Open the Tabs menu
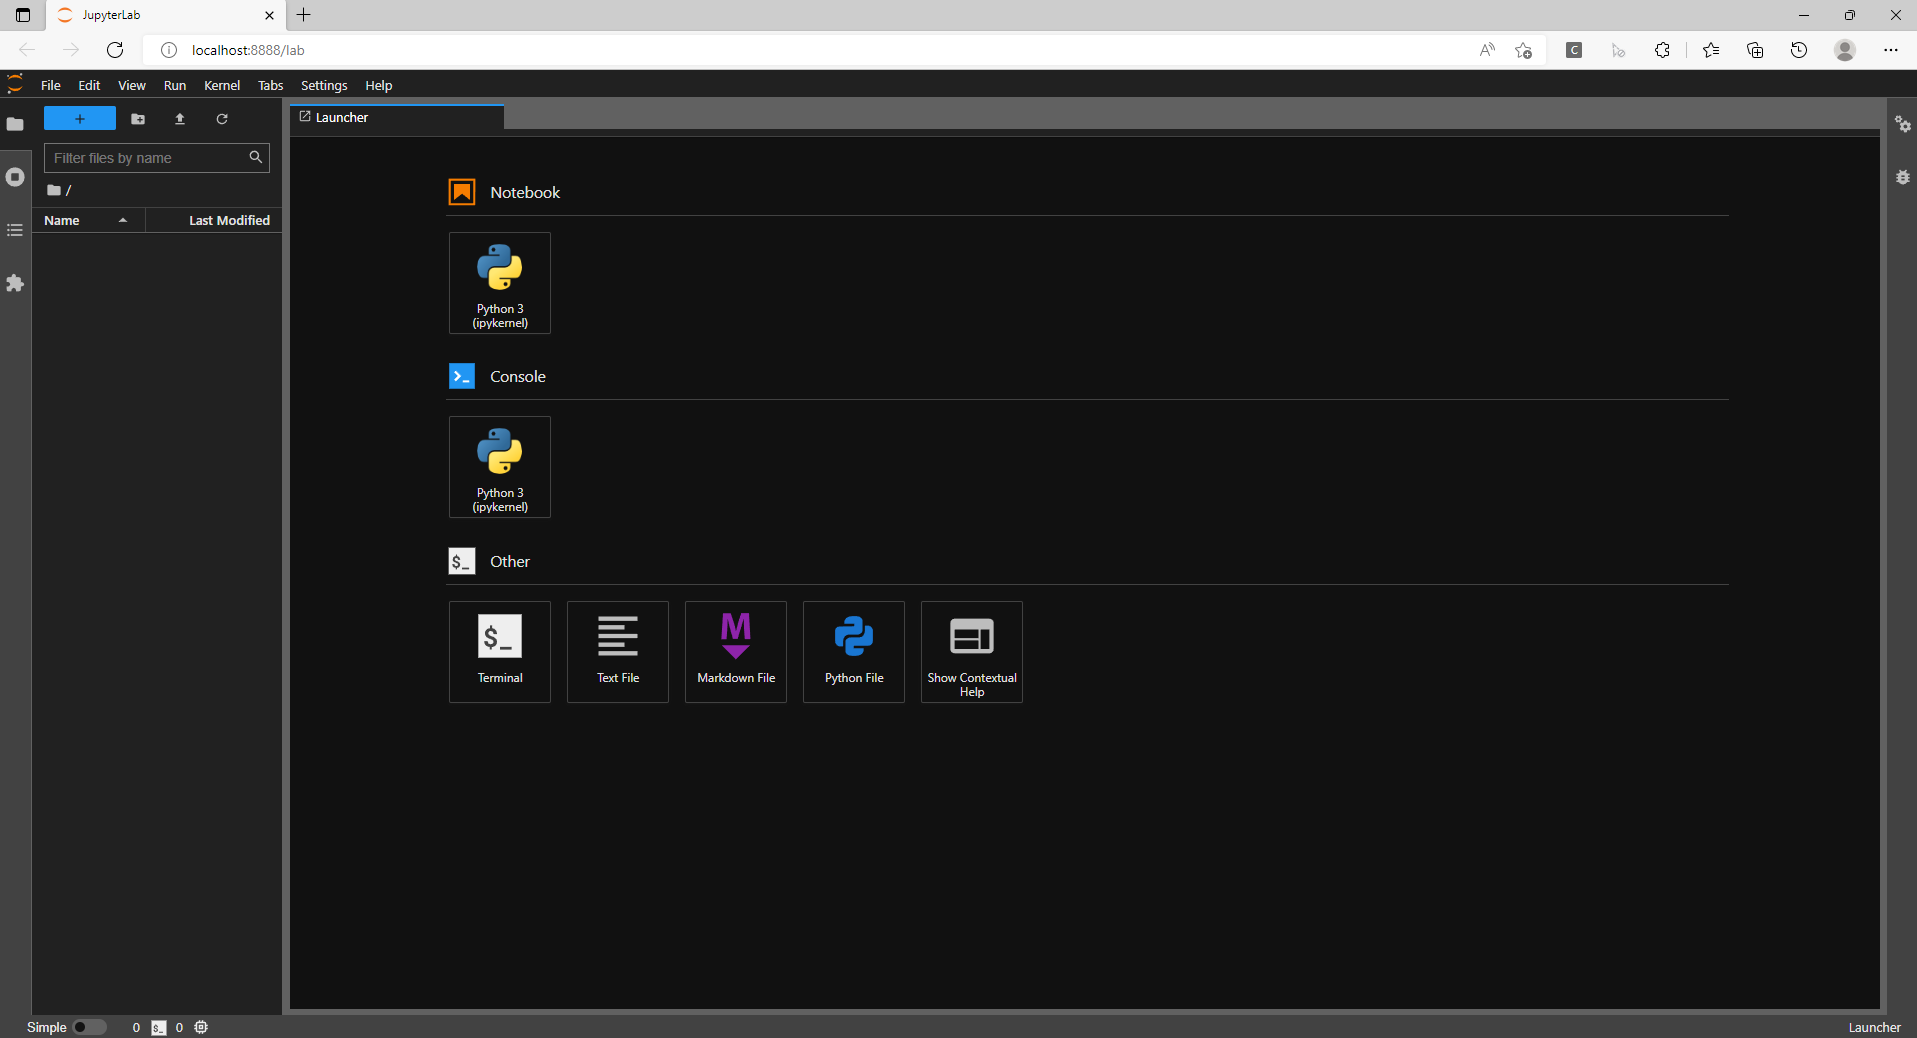 point(270,85)
